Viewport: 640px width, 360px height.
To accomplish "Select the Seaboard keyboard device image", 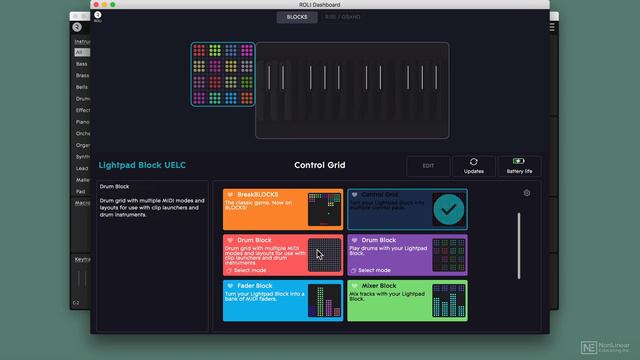I will [x=352, y=90].
